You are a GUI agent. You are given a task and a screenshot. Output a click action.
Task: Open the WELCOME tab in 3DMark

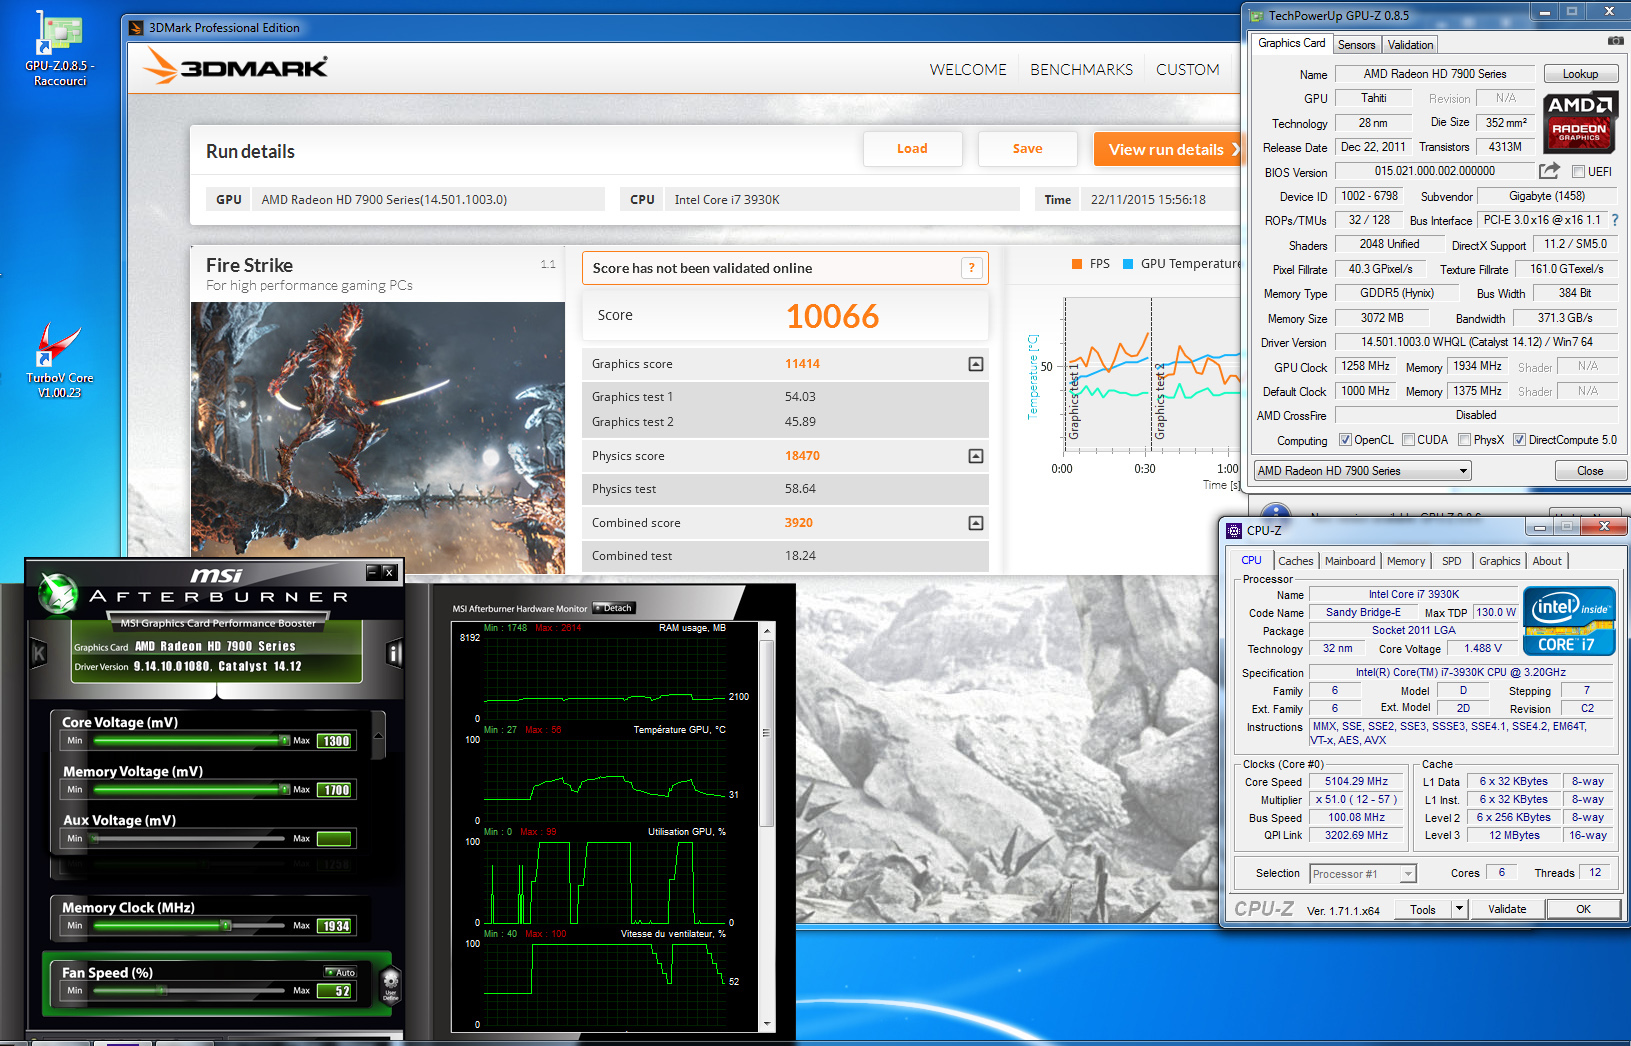click(968, 70)
